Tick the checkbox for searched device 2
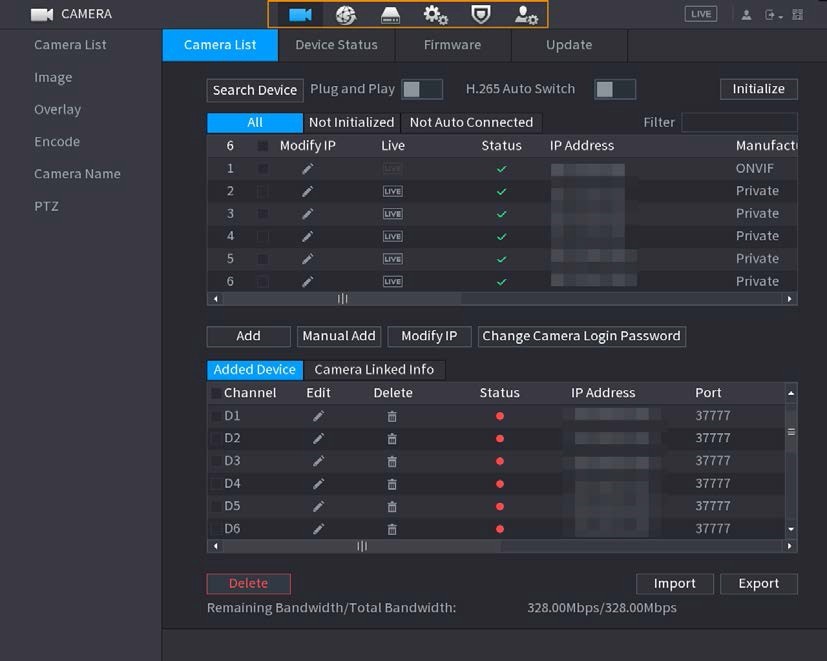Image resolution: width=827 pixels, height=661 pixels. tap(262, 191)
